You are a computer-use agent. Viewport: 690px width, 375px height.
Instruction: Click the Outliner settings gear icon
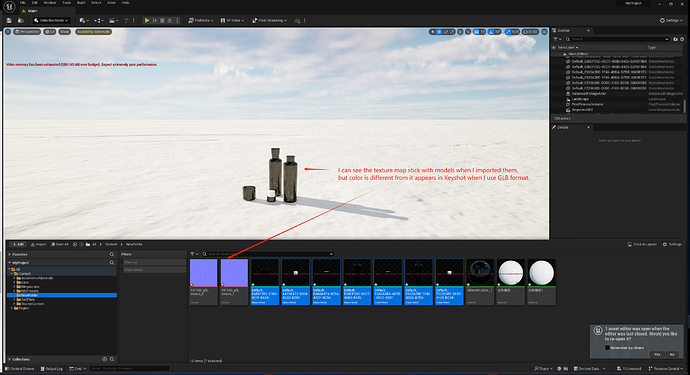pyautogui.click(x=682, y=39)
